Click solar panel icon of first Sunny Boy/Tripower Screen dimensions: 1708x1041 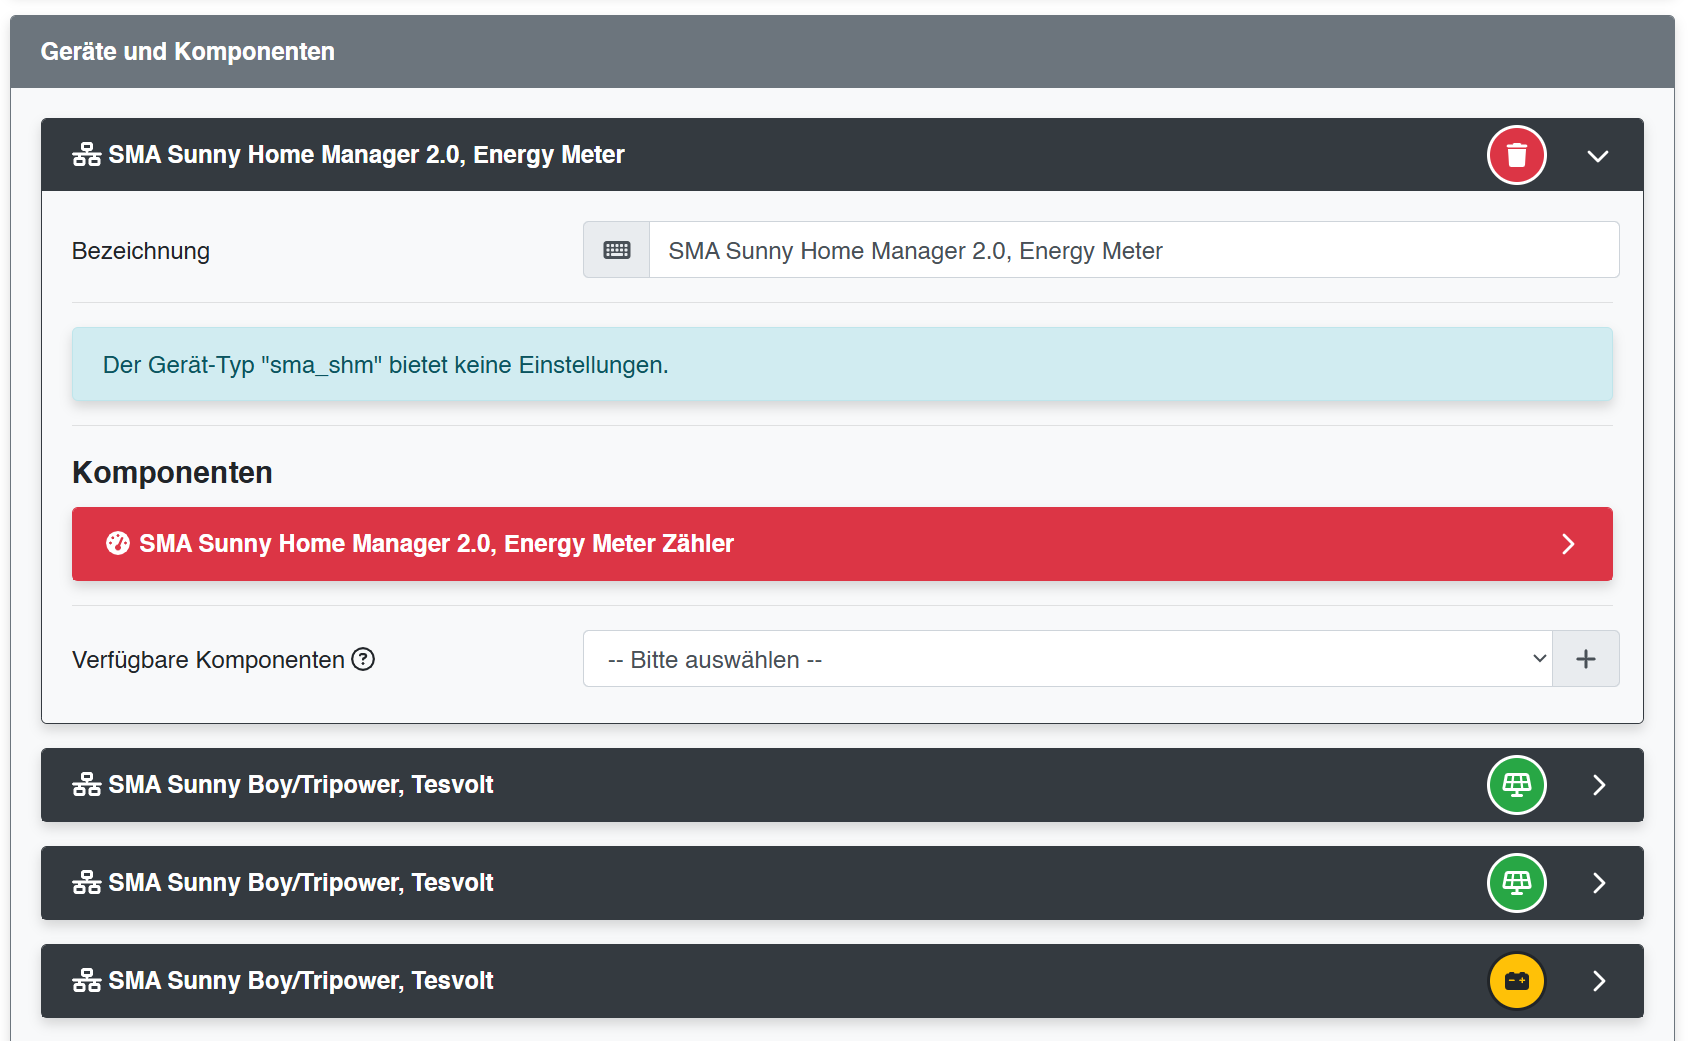pyautogui.click(x=1516, y=785)
